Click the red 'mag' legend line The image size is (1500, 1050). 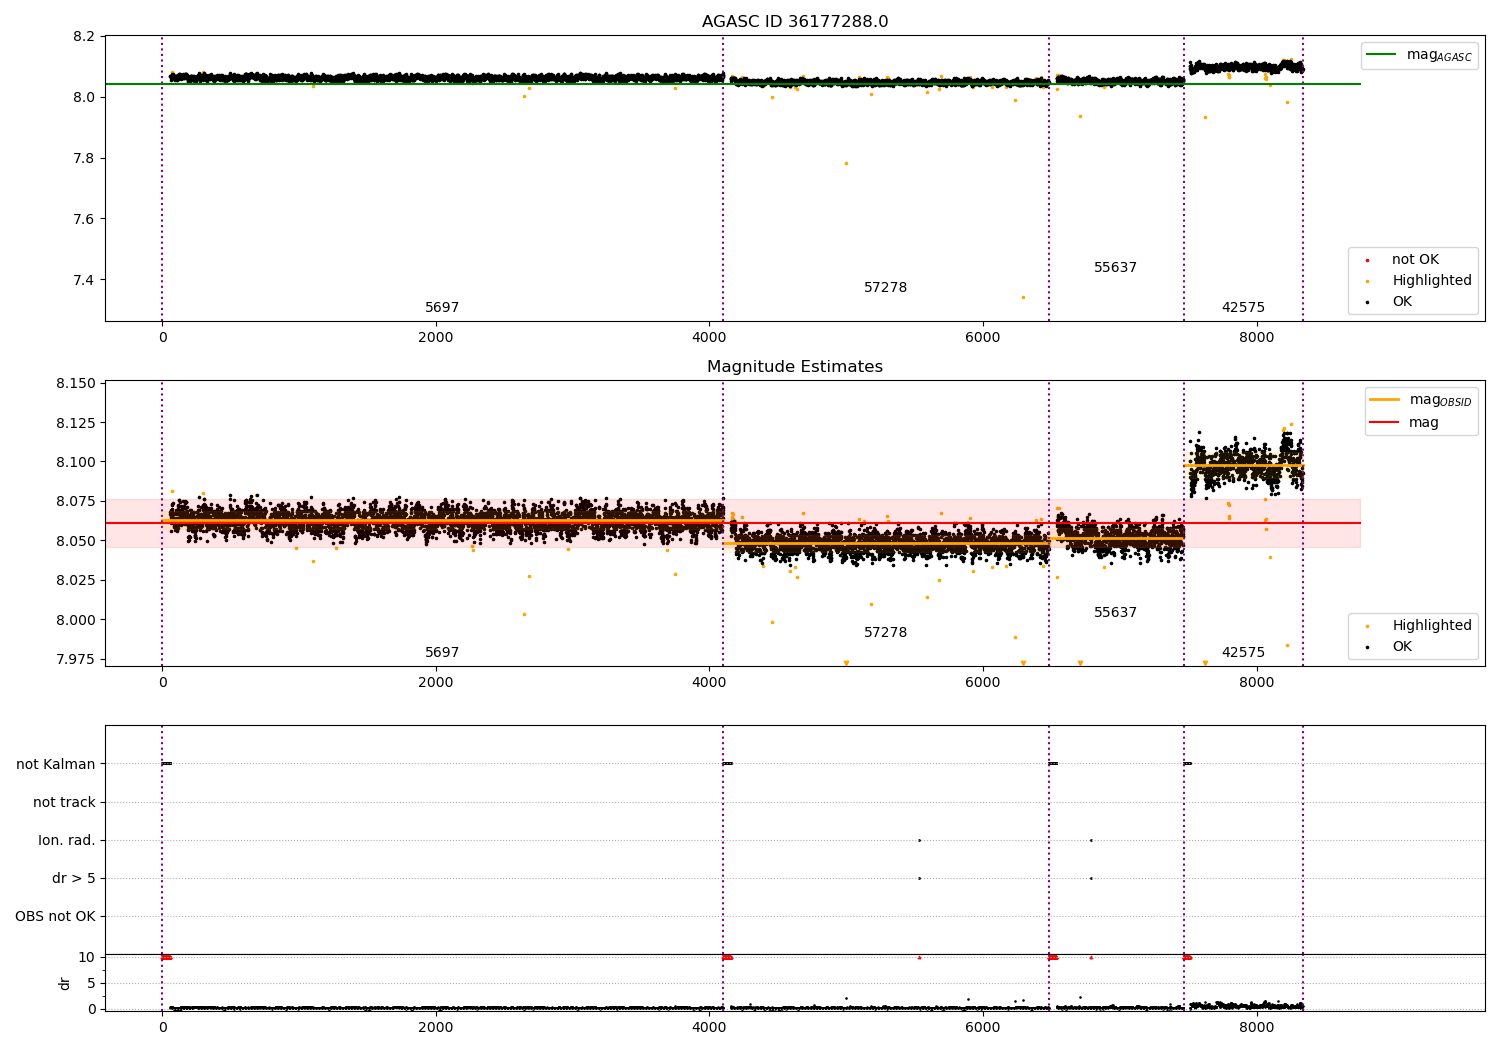(1384, 423)
